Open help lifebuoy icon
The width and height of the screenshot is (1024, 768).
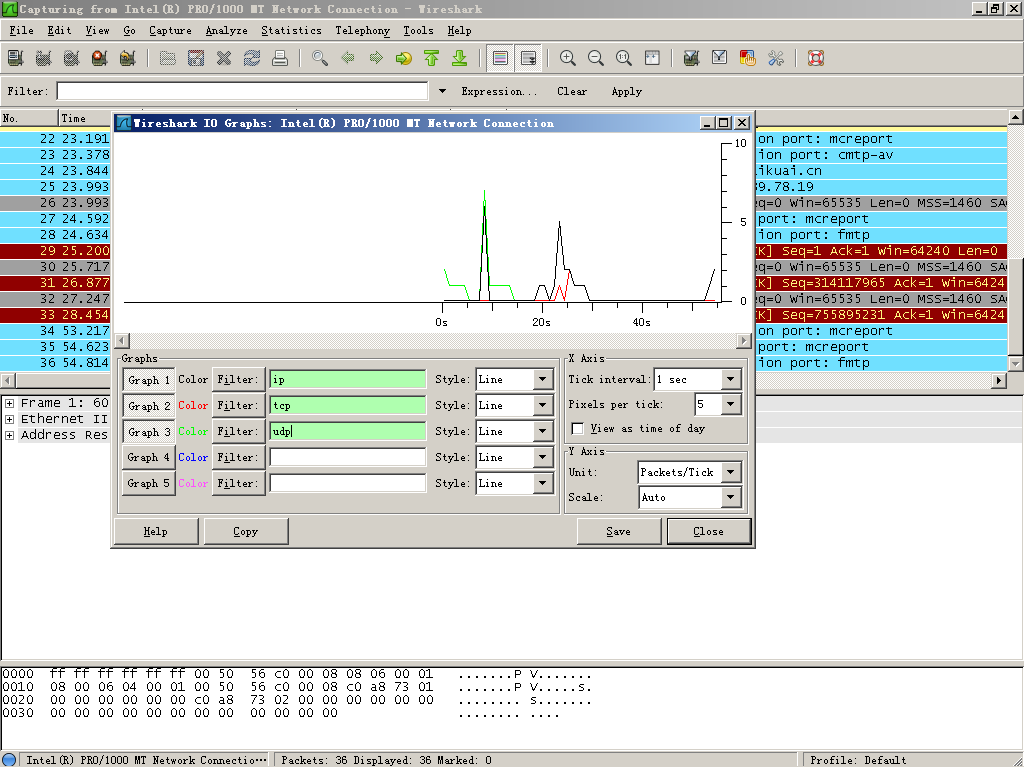click(816, 58)
